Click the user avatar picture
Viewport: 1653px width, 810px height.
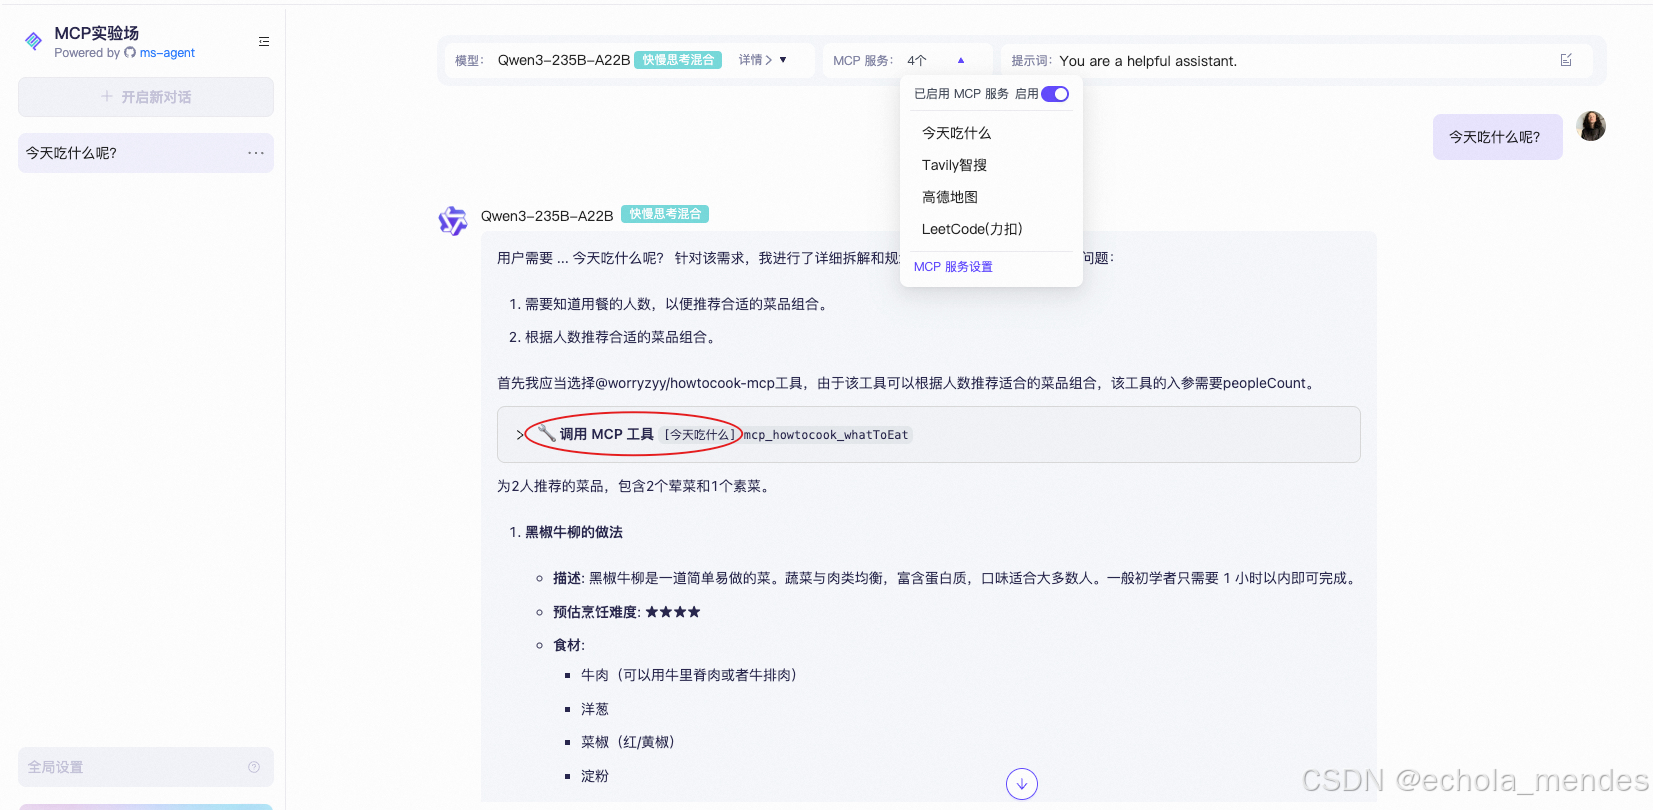(x=1591, y=126)
